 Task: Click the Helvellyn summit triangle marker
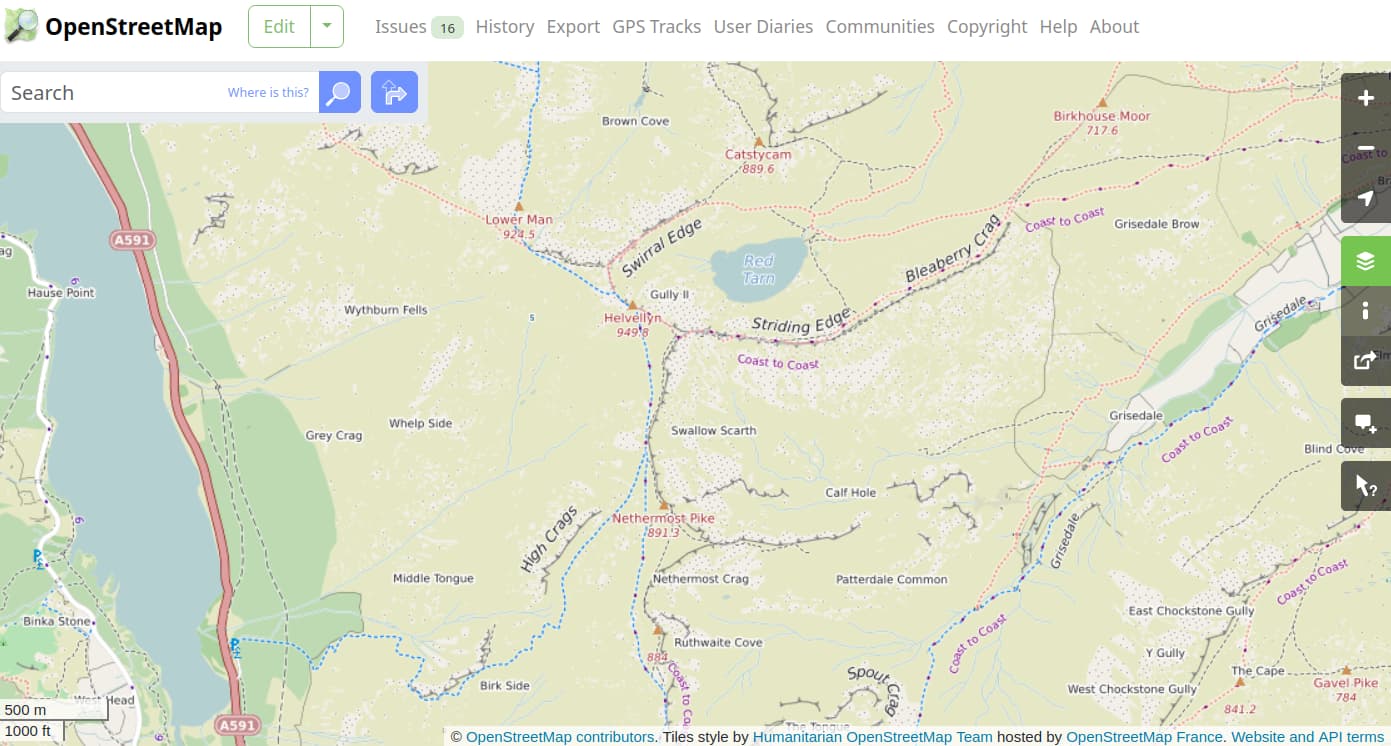pos(631,304)
